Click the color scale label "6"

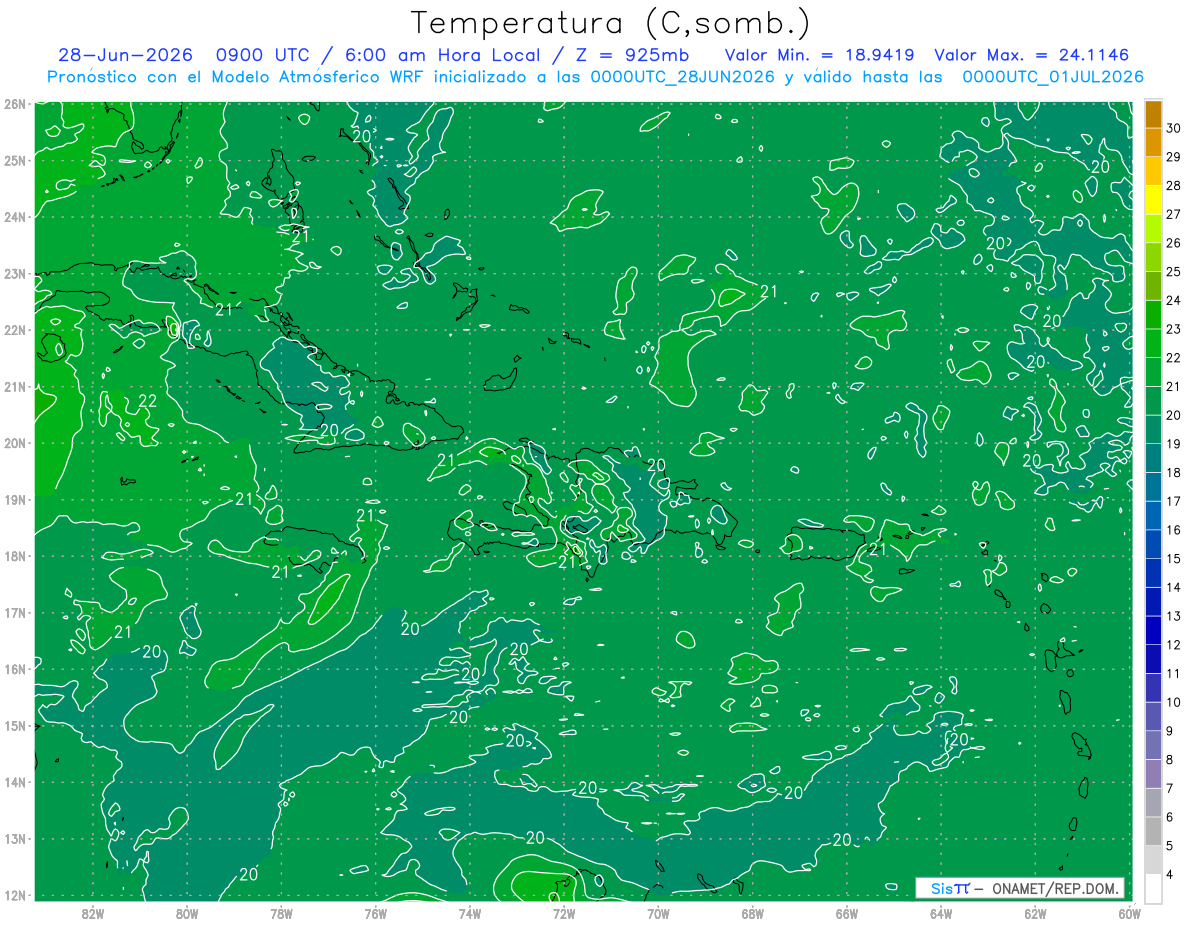[1170, 816]
